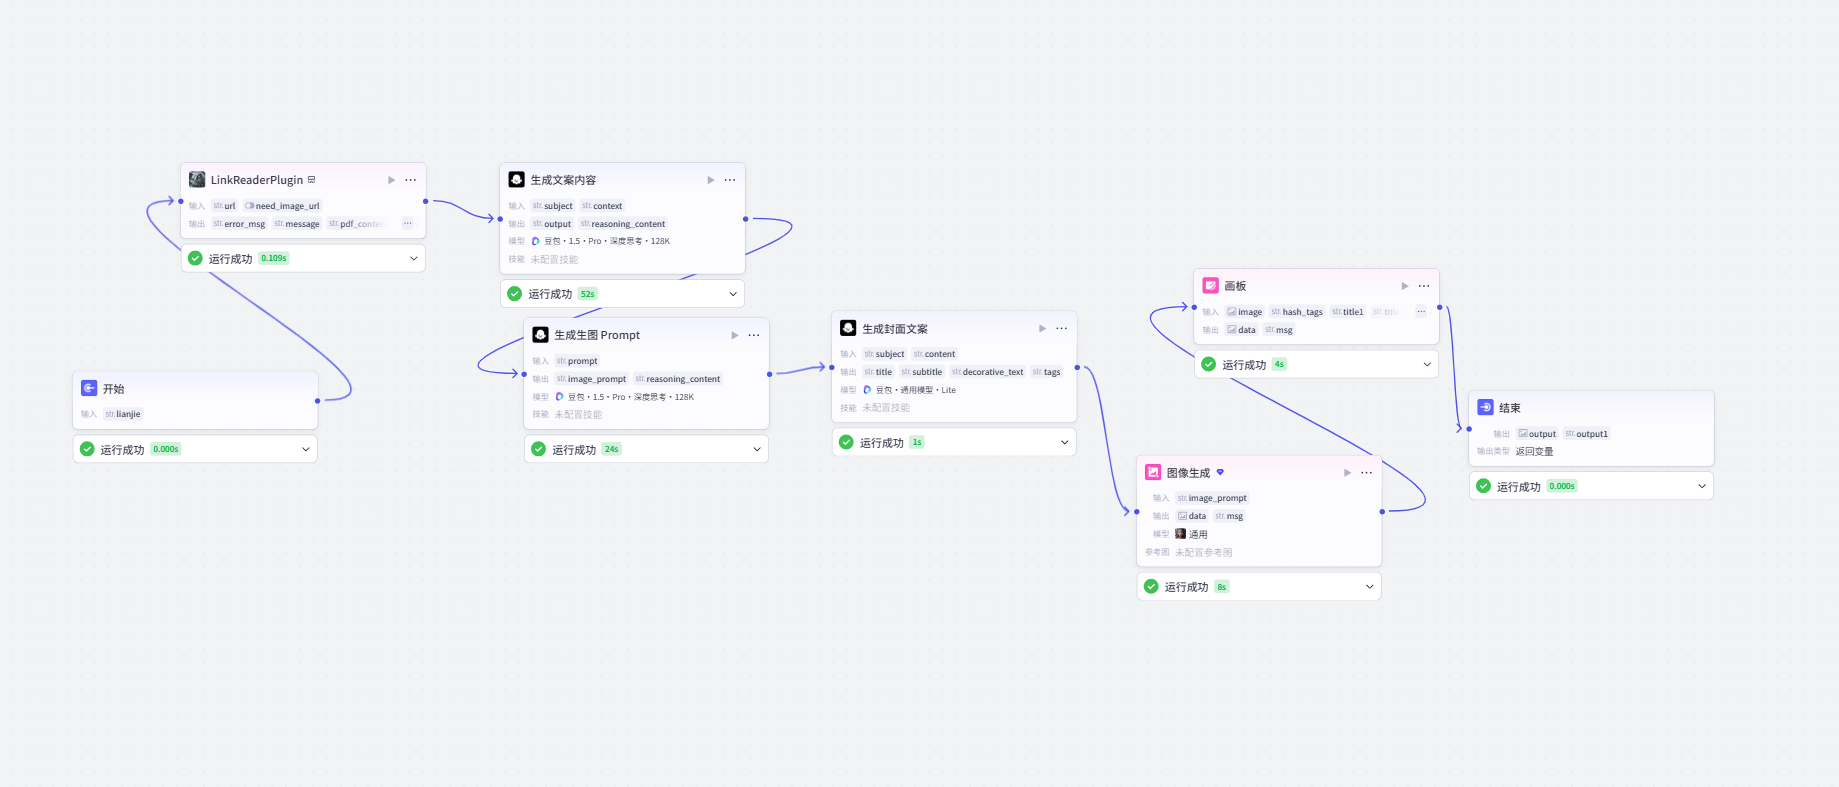Open the 图像生成 node three-dot menu
Image resolution: width=1839 pixels, height=787 pixels.
coord(1367,473)
